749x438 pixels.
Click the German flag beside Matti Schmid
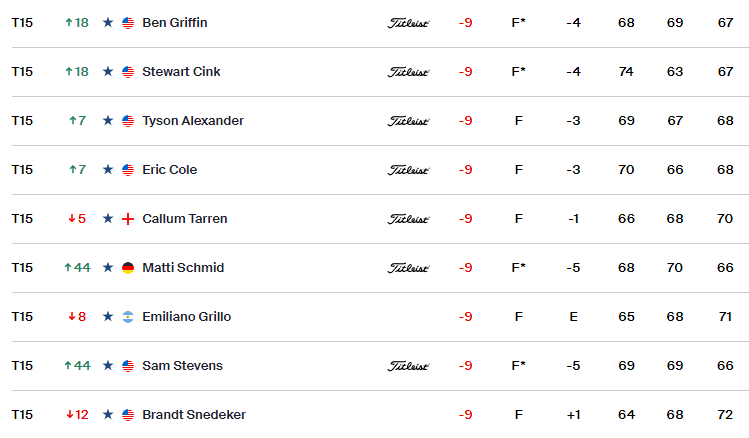[x=128, y=268]
